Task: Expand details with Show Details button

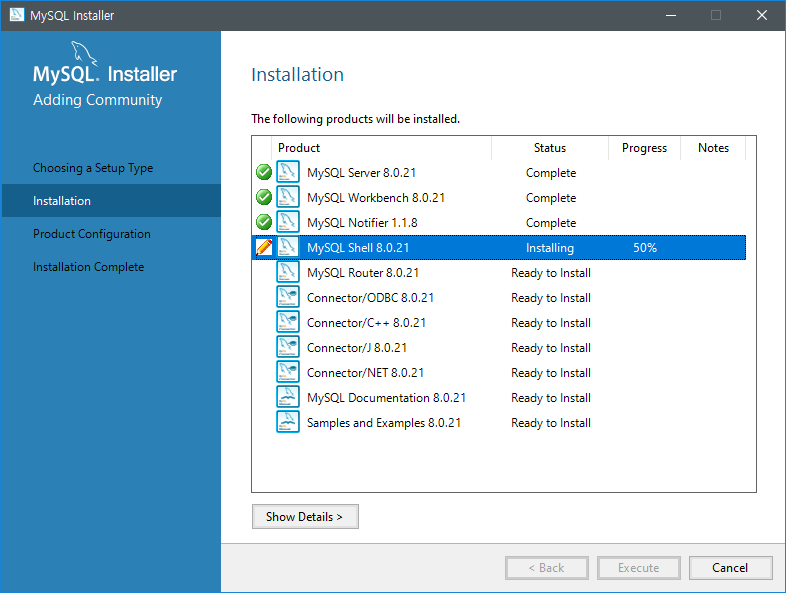Action: coord(305,516)
